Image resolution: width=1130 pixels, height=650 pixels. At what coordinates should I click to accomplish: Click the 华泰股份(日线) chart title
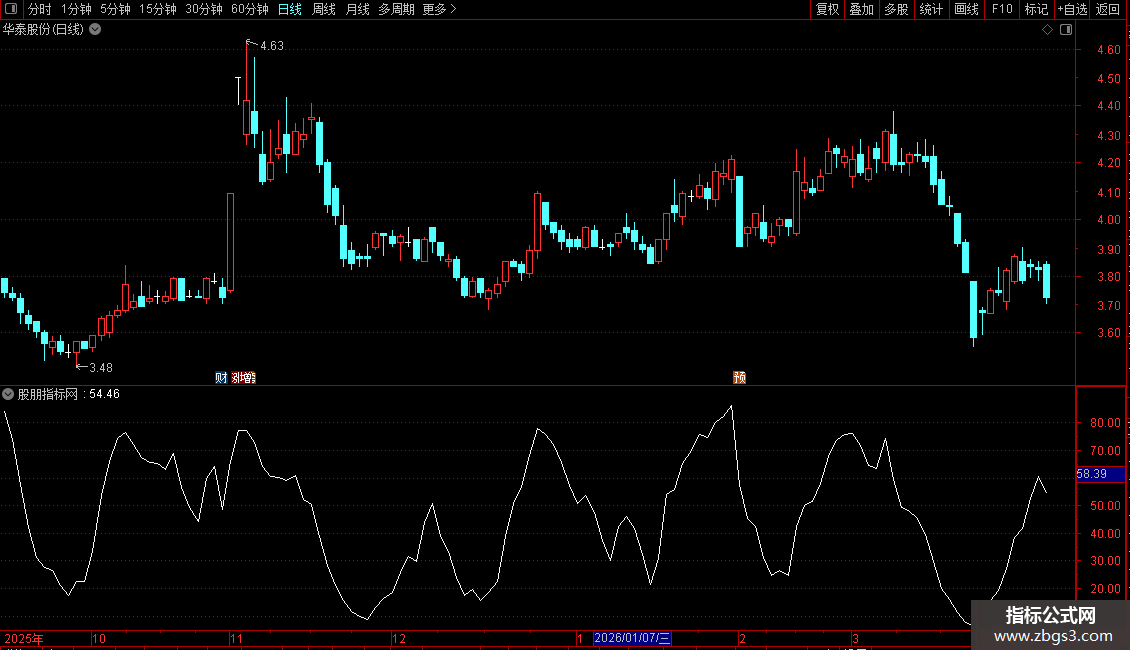[43, 30]
